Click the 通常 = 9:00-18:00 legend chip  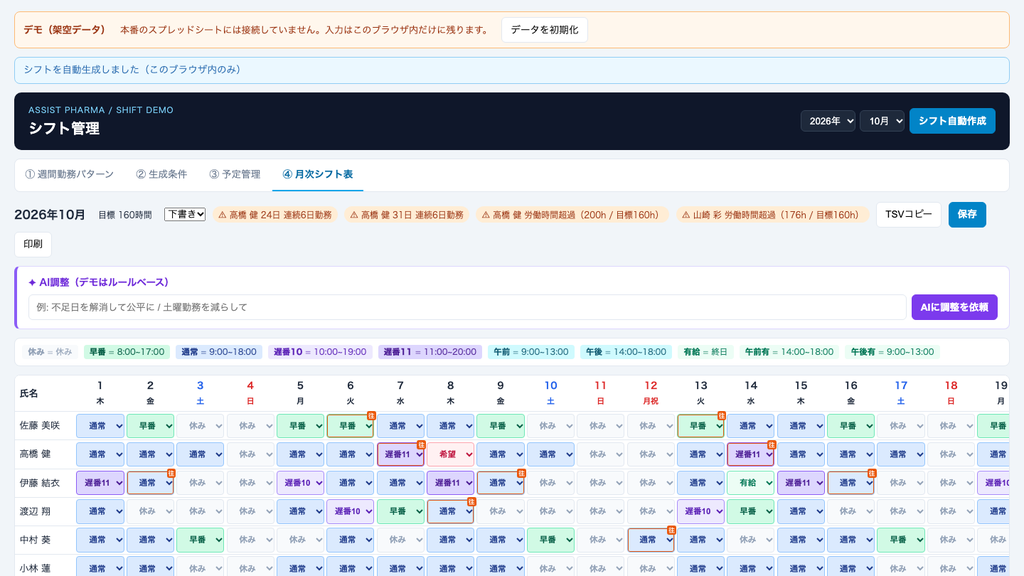click(219, 352)
